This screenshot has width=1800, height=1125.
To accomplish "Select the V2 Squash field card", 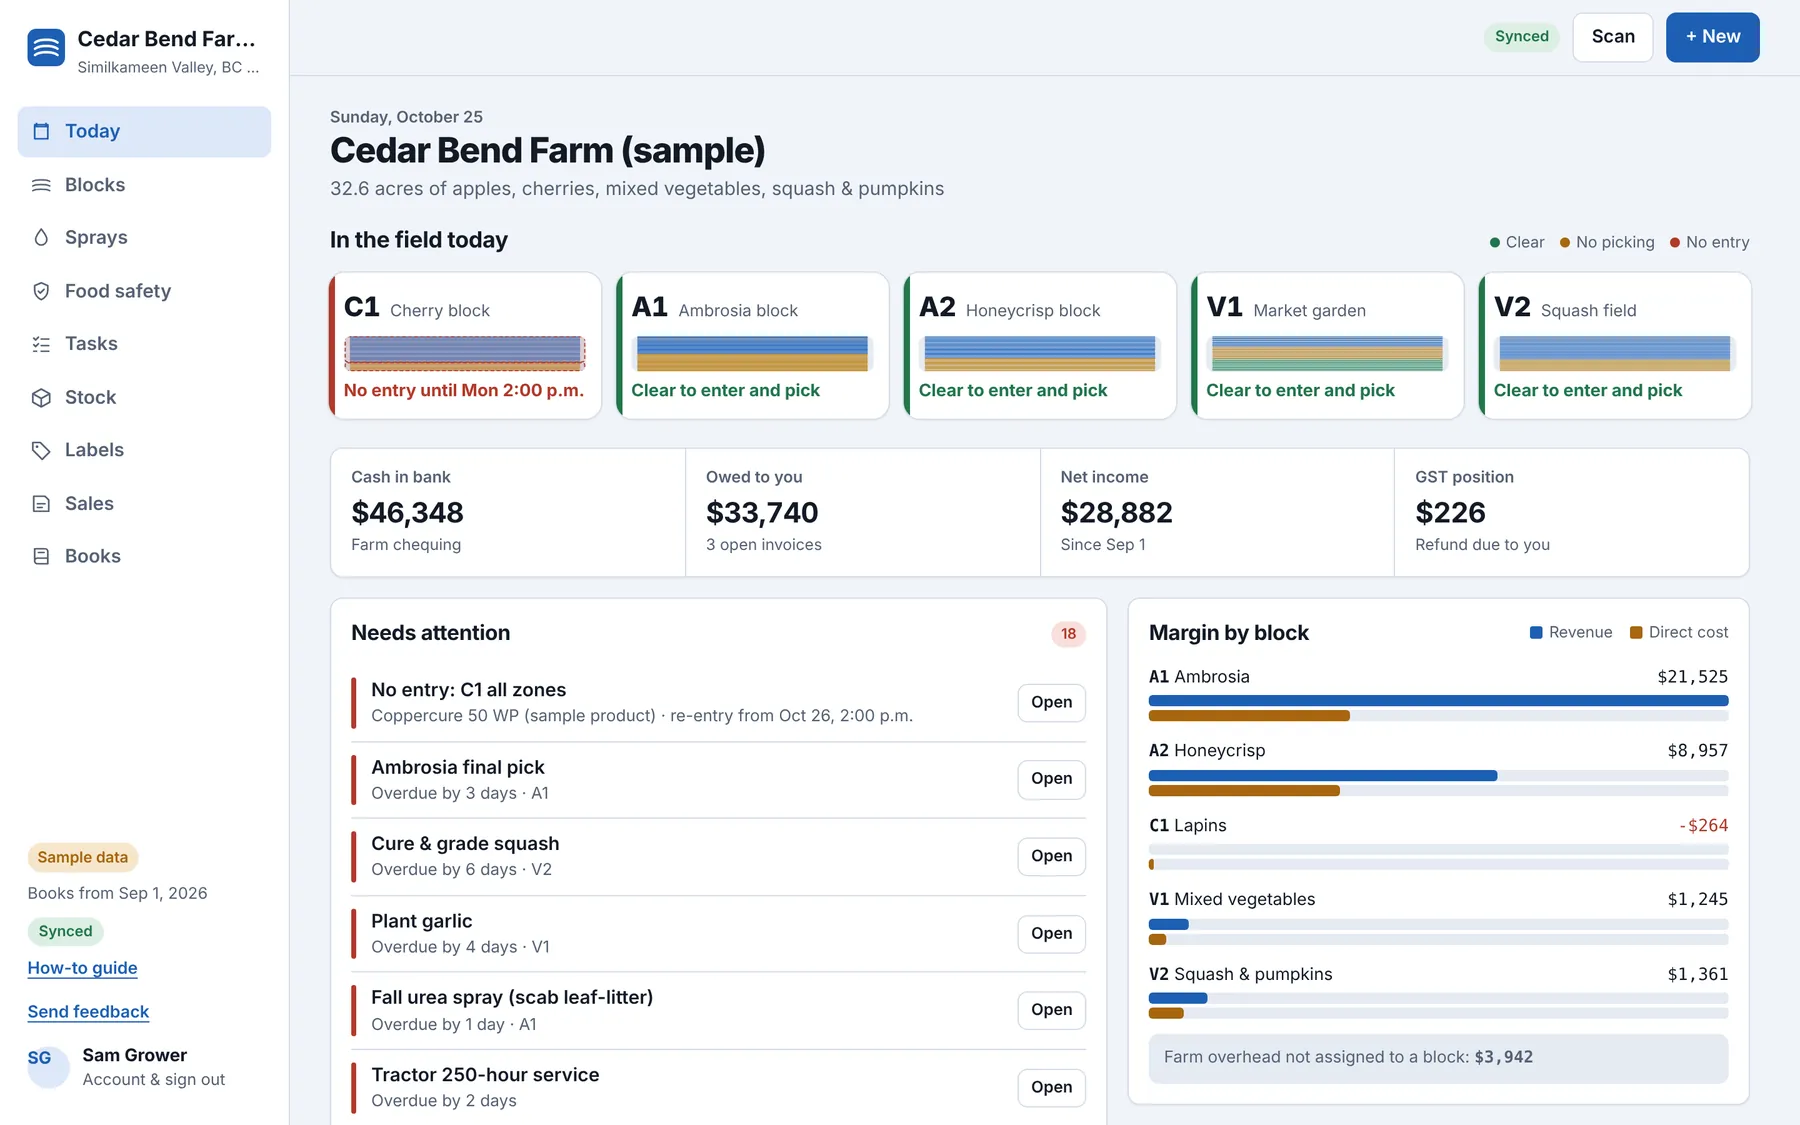I will [x=1615, y=346].
